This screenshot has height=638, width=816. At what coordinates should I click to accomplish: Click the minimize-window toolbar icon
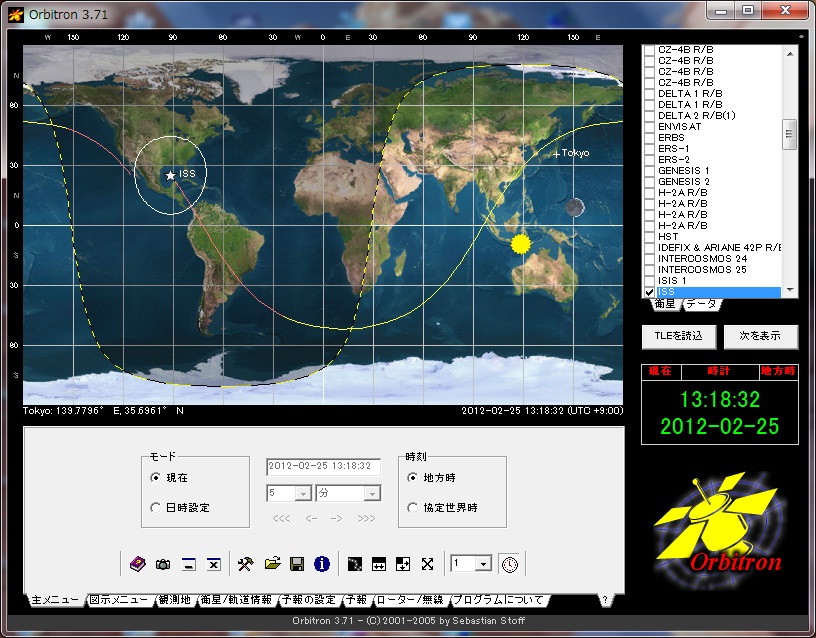click(x=188, y=564)
